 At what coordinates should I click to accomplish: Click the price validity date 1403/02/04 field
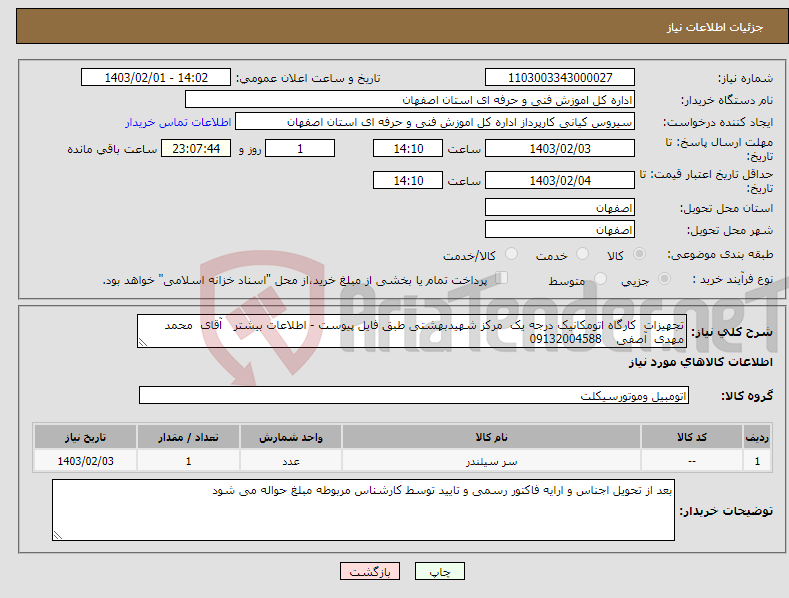pyautogui.click(x=560, y=180)
